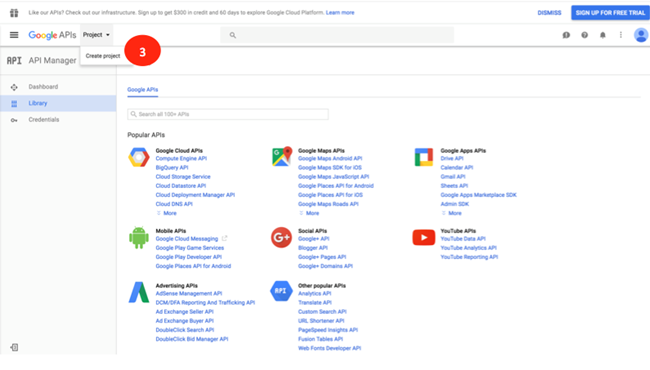Open Translate API link
The height and width of the screenshot is (370, 650).
coord(315,302)
